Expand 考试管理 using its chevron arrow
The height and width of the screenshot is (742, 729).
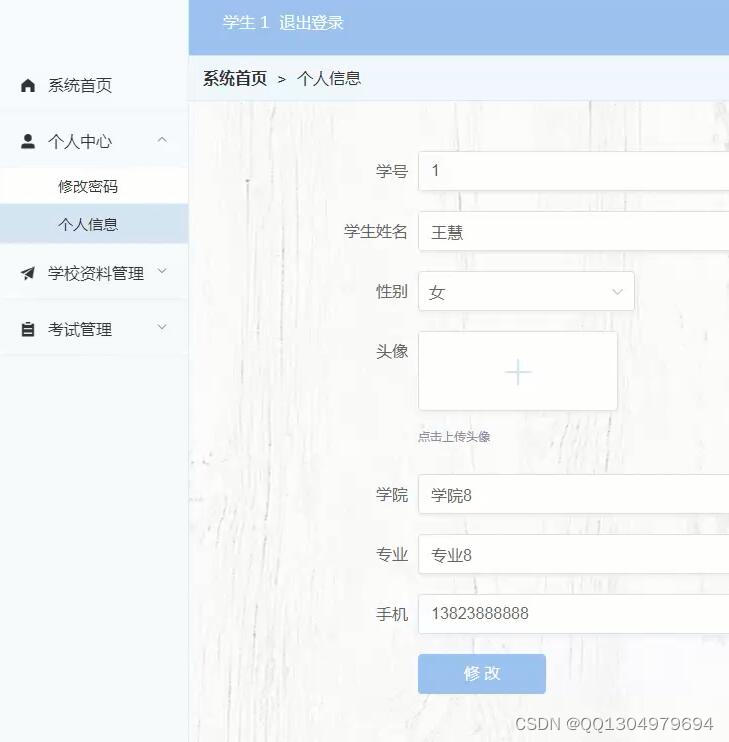[162, 328]
